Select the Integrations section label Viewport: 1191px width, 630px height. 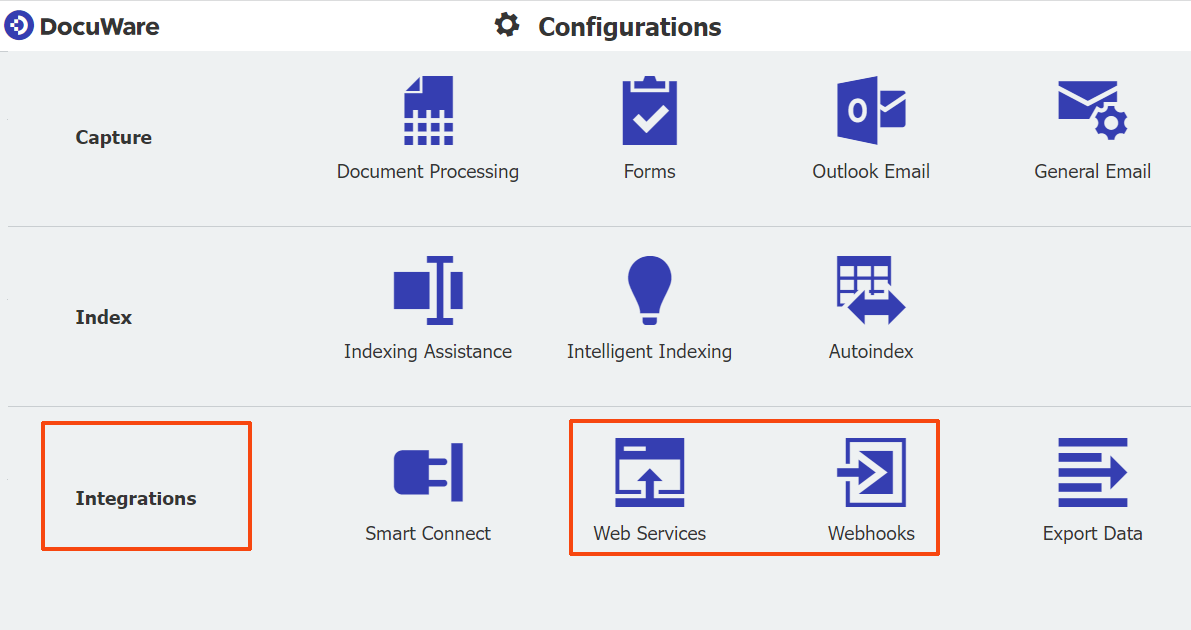pos(136,498)
